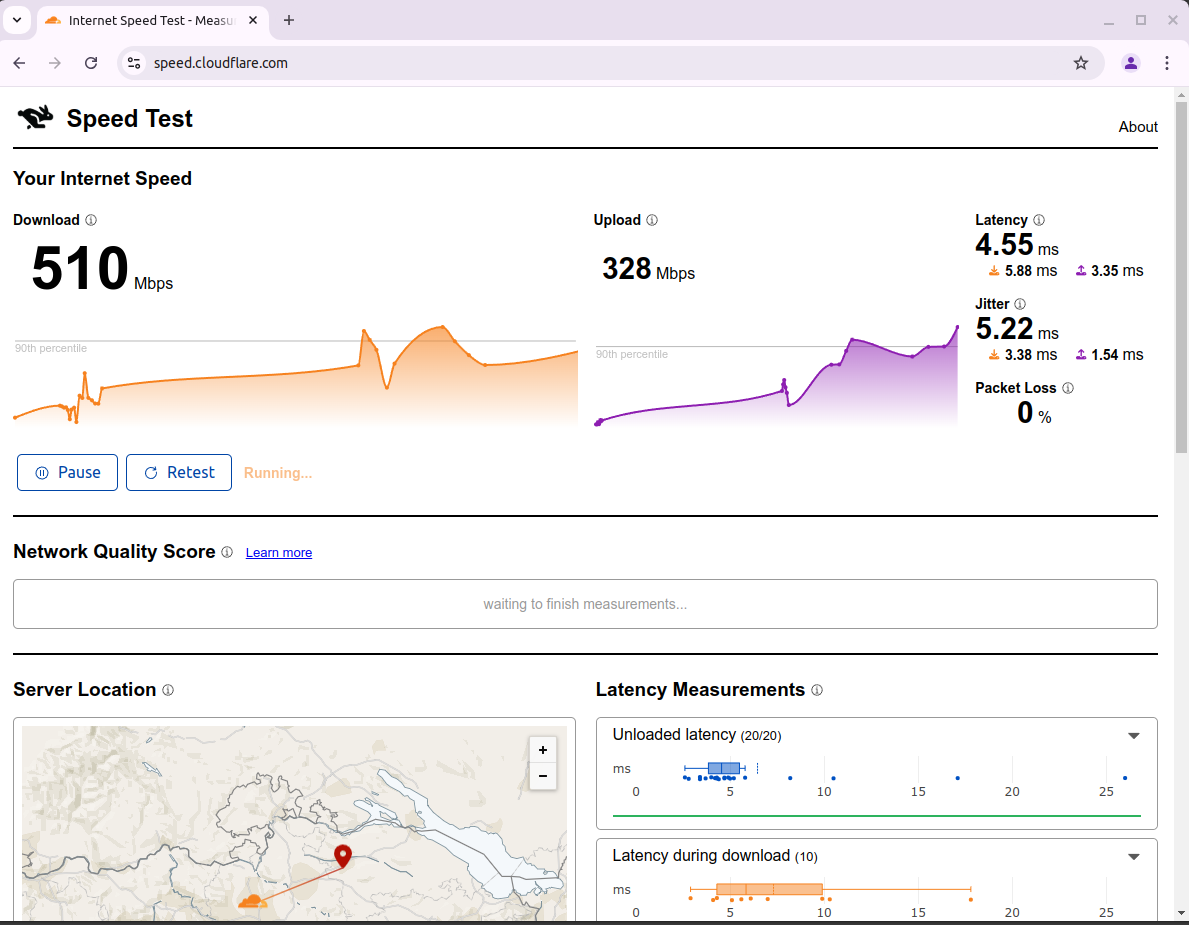The width and height of the screenshot is (1189, 925).
Task: Open the browser tab search dropdown
Action: tap(16, 20)
